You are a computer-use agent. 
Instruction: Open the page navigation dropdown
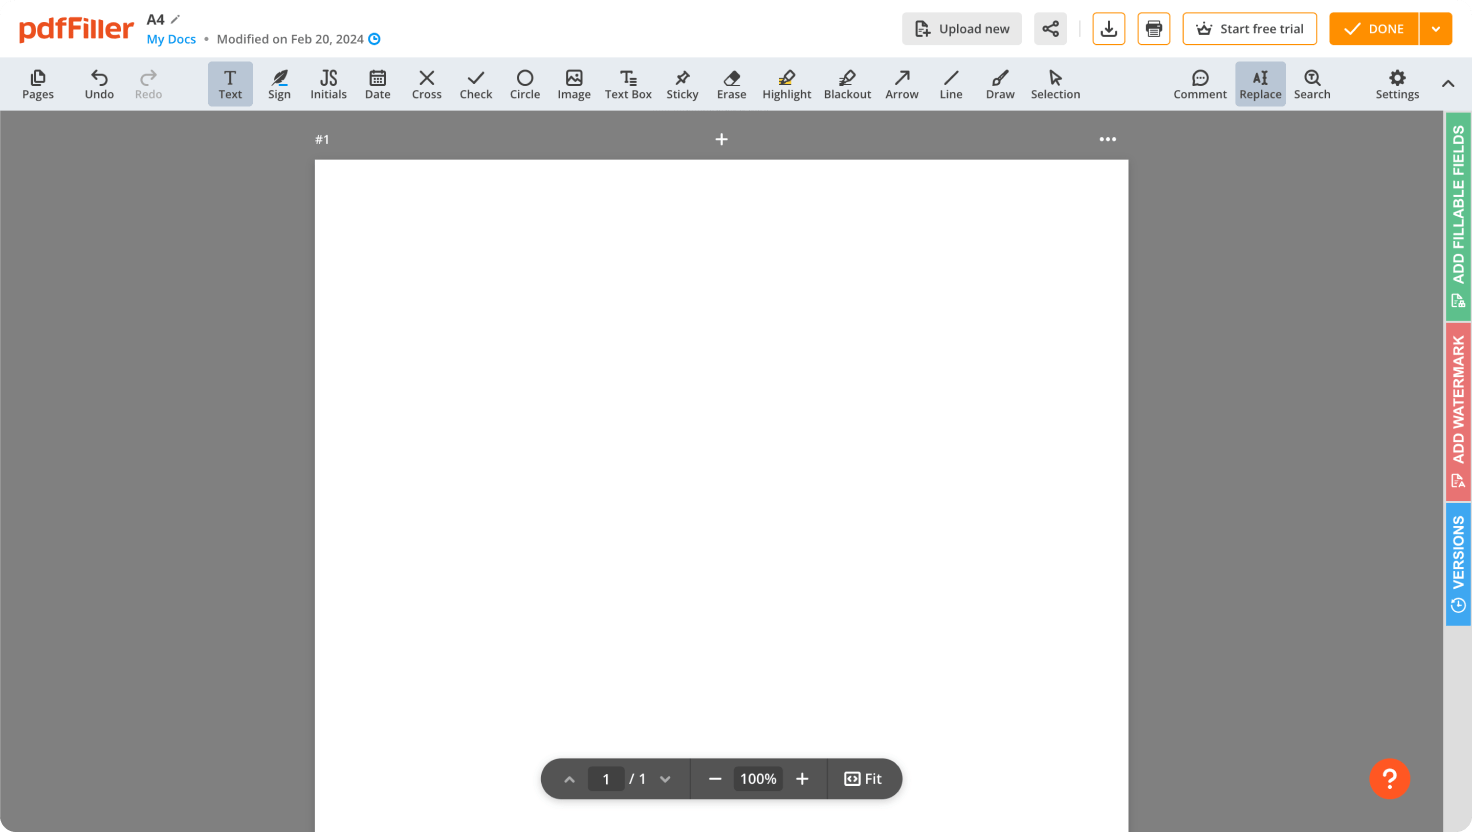click(x=665, y=779)
